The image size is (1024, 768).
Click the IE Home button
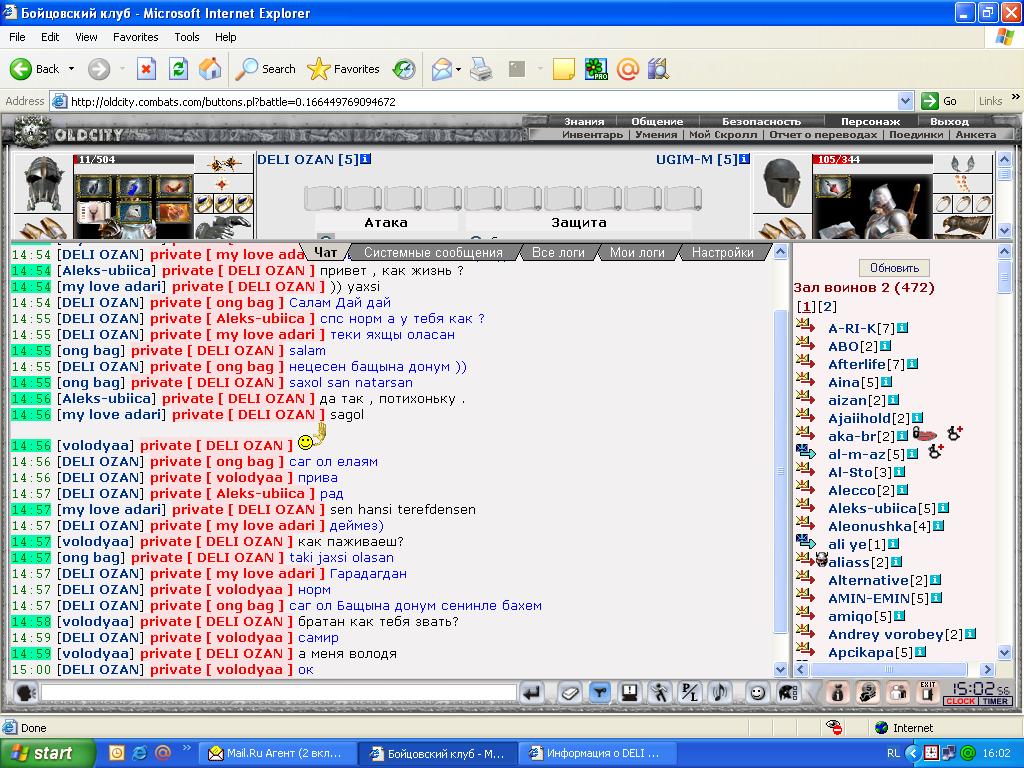click(x=210, y=69)
